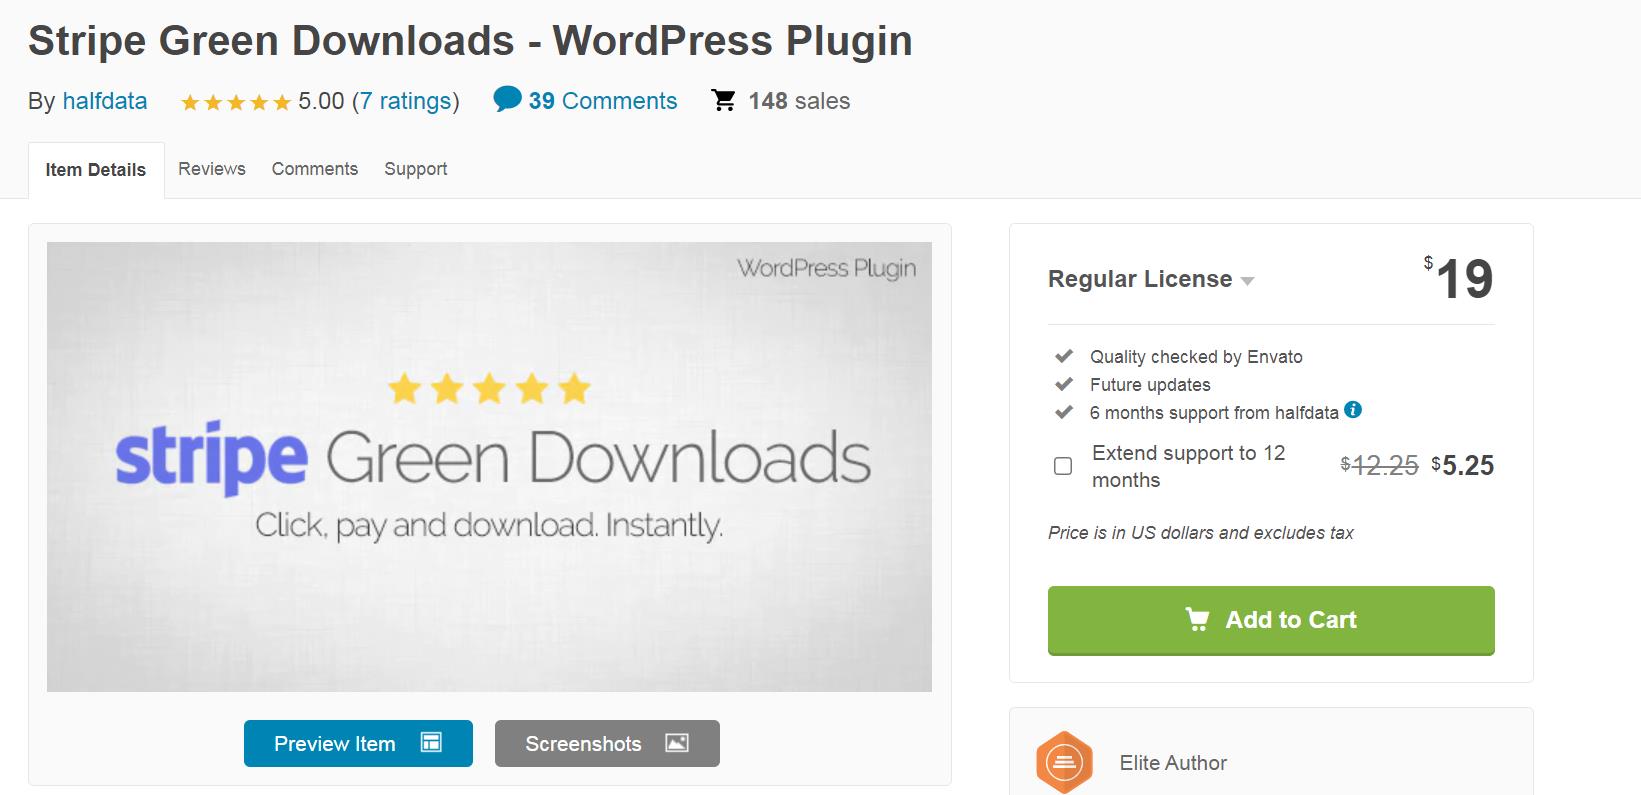Click the Stripe Green Downloads page title
This screenshot has width=1641, height=795.
(470, 41)
